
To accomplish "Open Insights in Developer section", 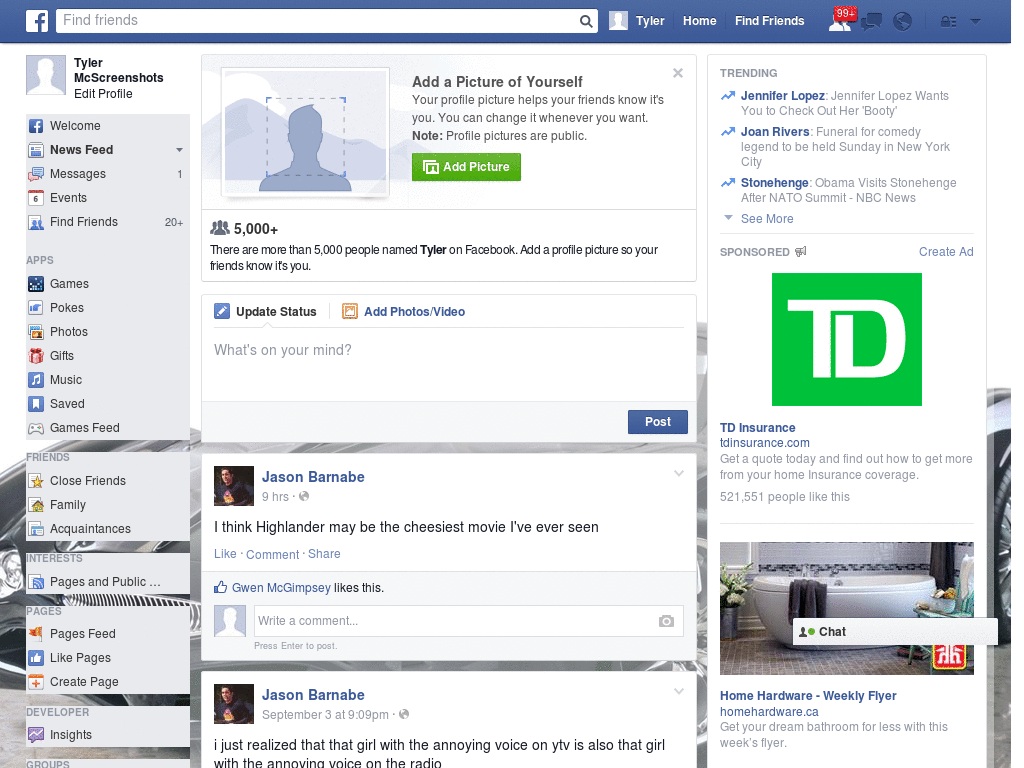I will (x=108, y=735).
